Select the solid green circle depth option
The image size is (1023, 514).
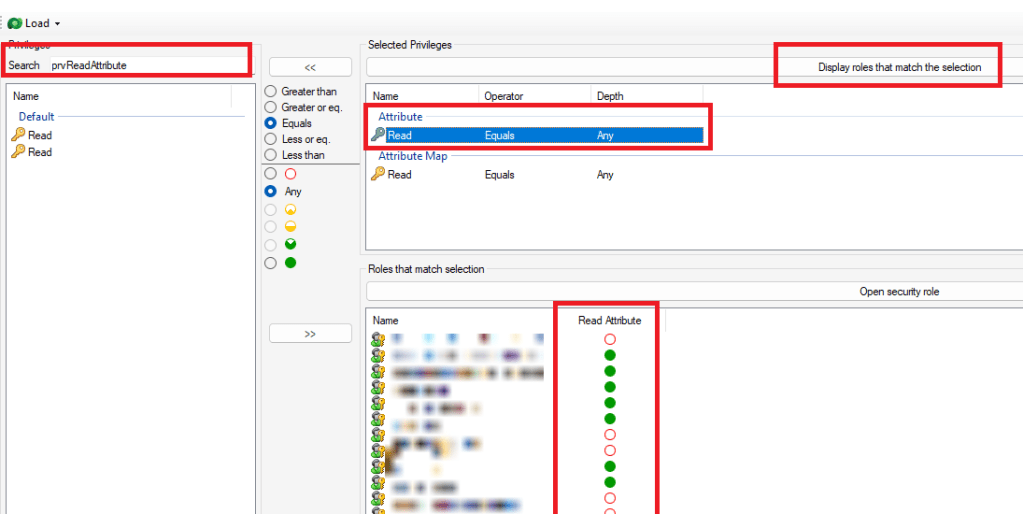pyautogui.click(x=270, y=263)
